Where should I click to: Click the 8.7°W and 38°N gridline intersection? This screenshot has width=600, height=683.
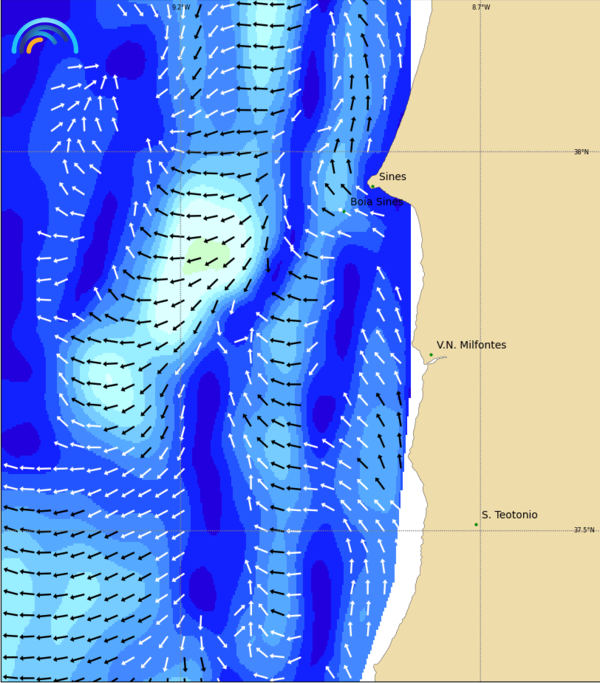[x=481, y=152]
